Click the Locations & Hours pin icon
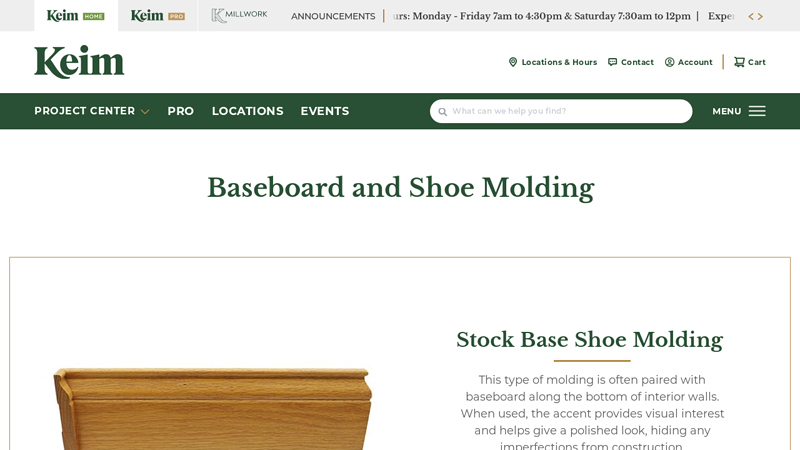 pyautogui.click(x=513, y=62)
